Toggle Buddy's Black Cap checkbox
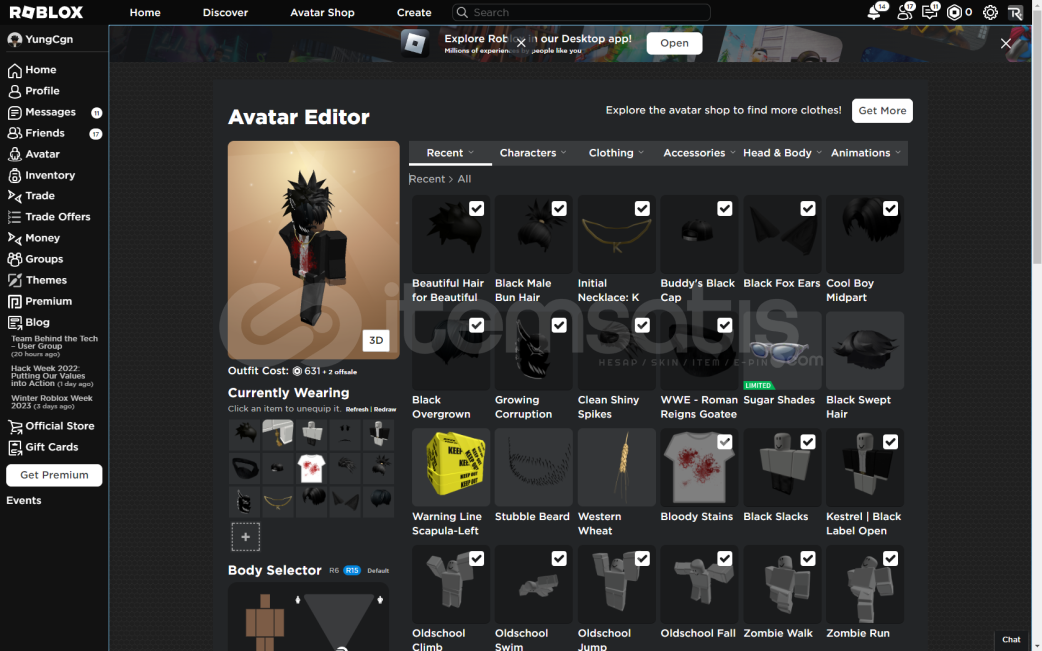1042x651 pixels. click(x=724, y=209)
